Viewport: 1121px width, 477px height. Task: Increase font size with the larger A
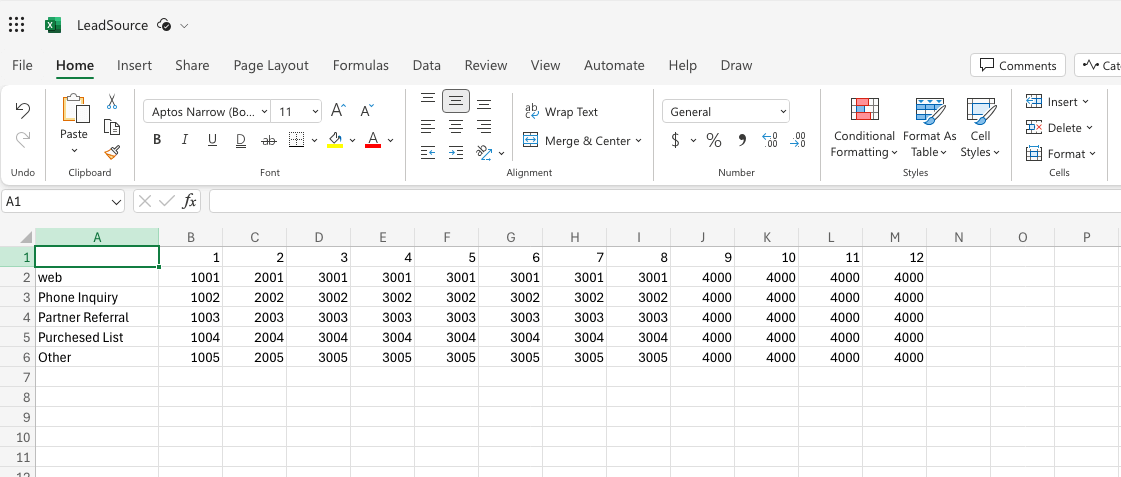(338, 111)
